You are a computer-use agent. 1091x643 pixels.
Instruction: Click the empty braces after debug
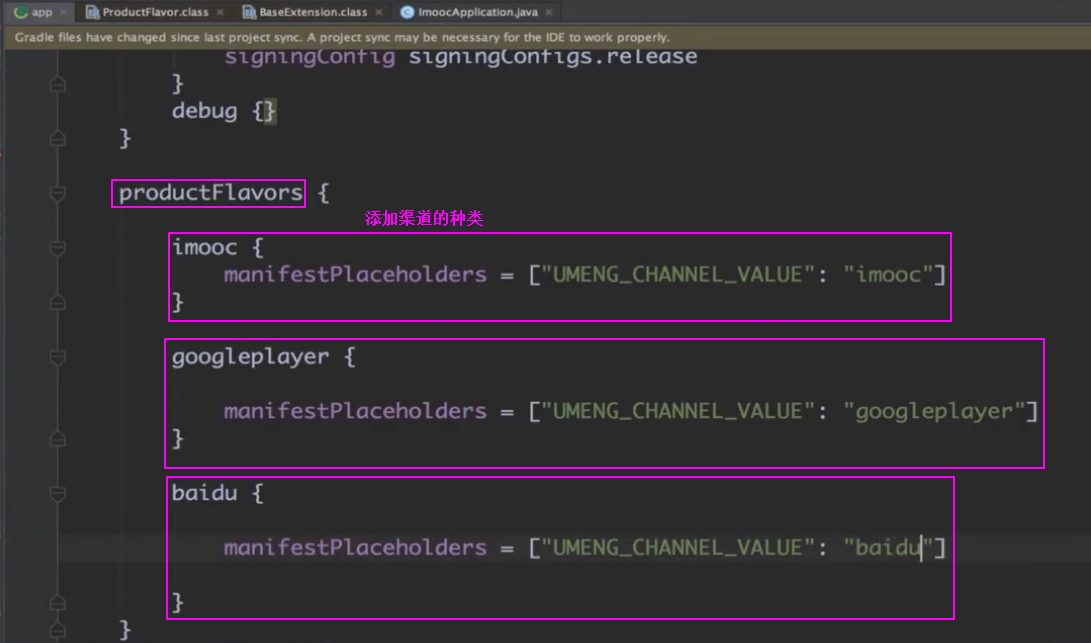264,111
